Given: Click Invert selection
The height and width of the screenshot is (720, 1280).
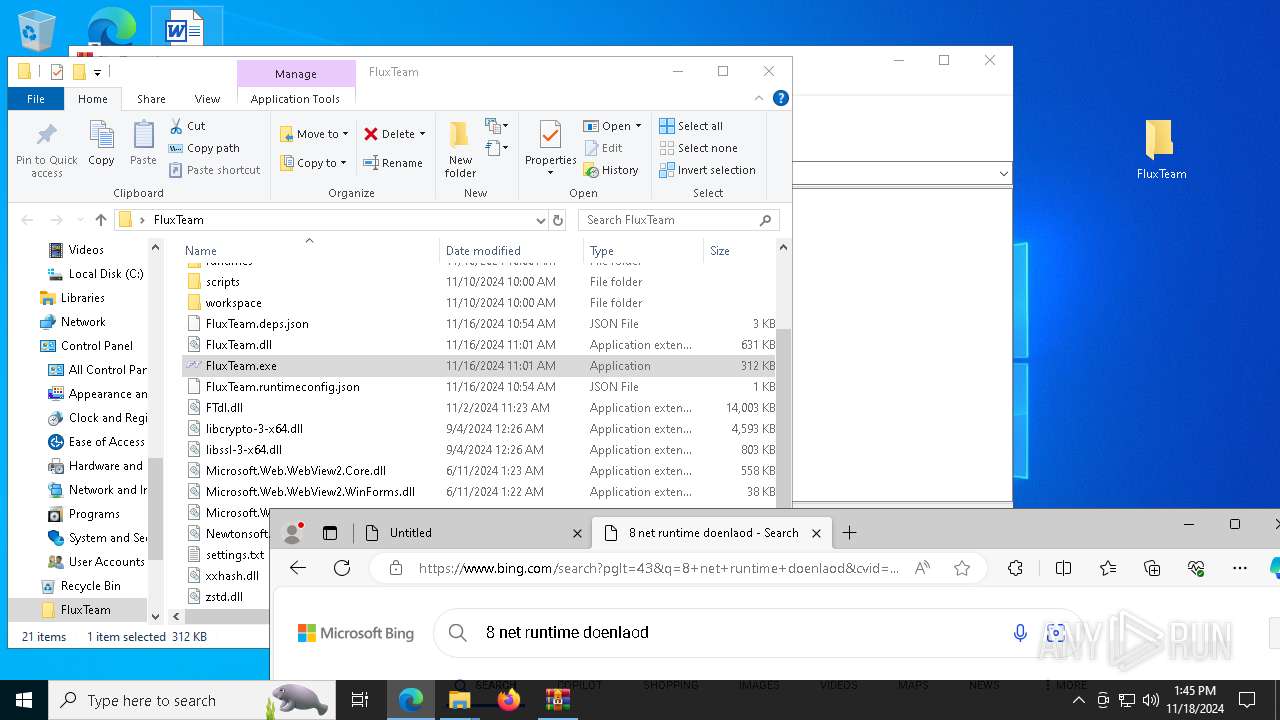Looking at the screenshot, I should [x=707, y=170].
